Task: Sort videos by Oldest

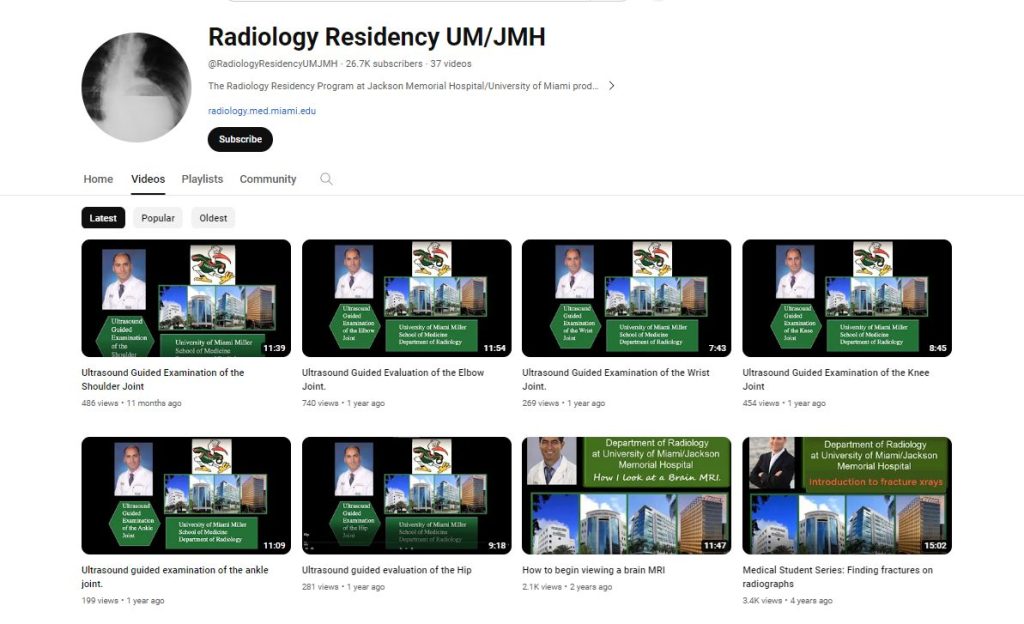Action: [x=213, y=218]
